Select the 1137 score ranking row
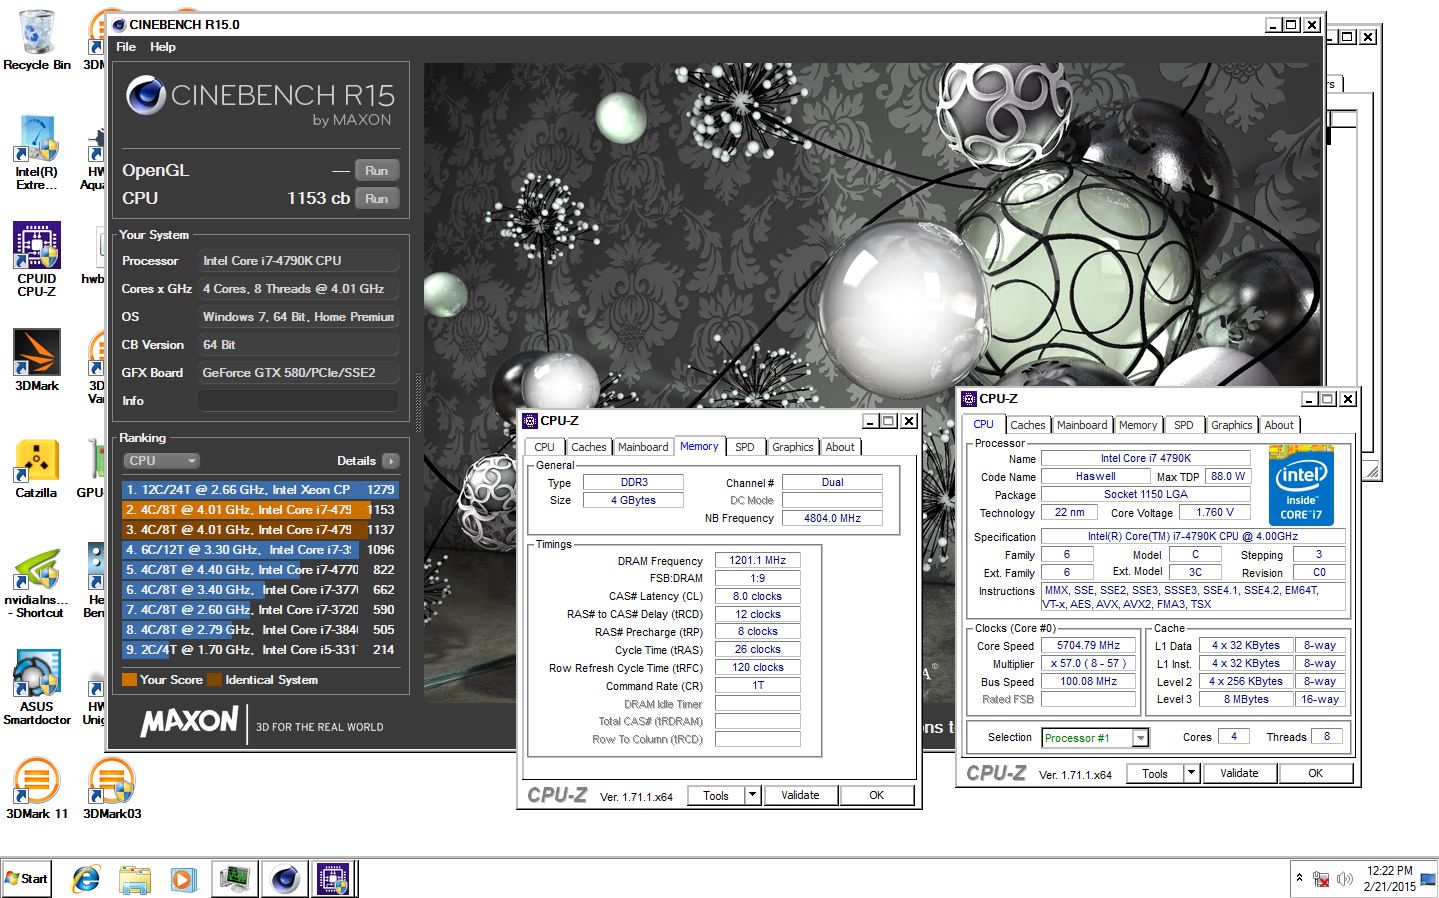 point(260,529)
